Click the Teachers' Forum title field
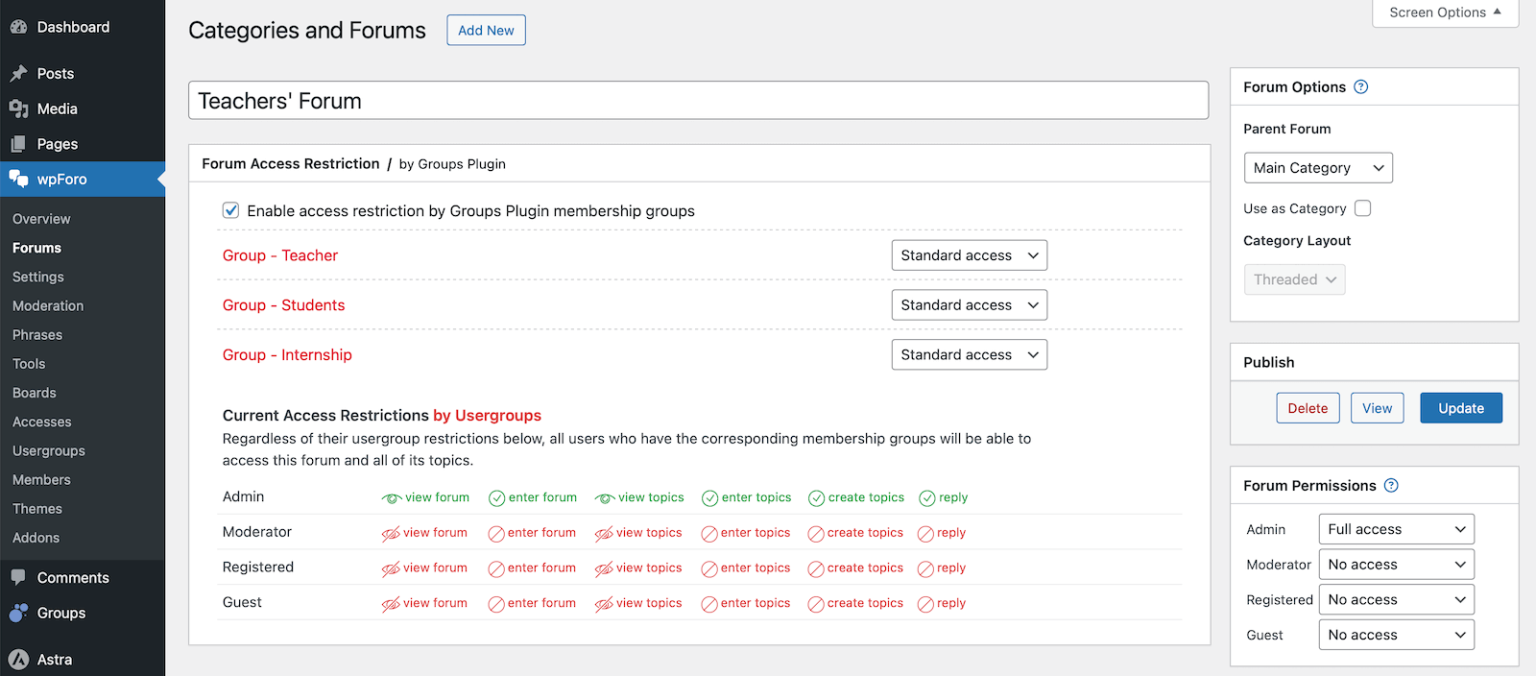The height and width of the screenshot is (676, 1536). coord(698,100)
